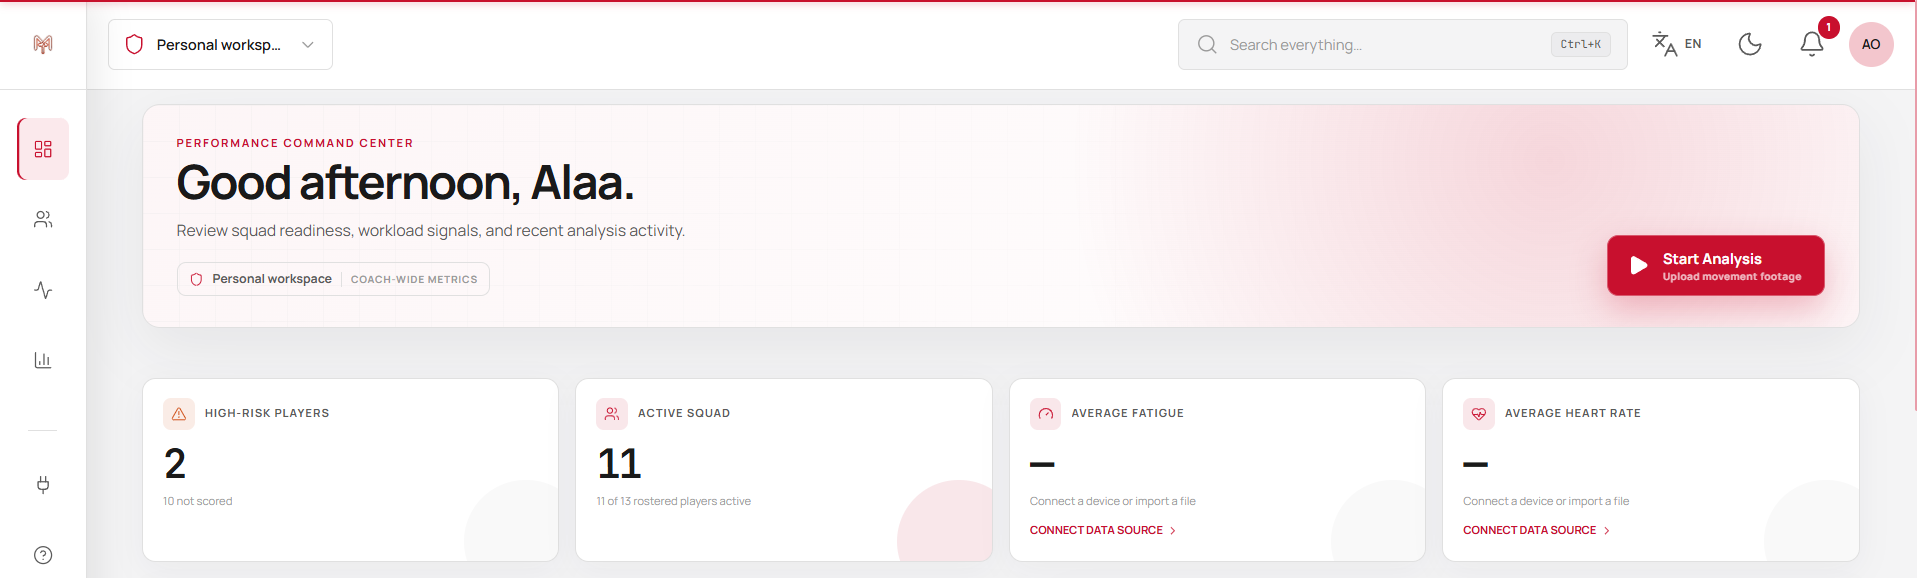Open the Active Squad card
Screen dimensions: 1917x578
784,470
